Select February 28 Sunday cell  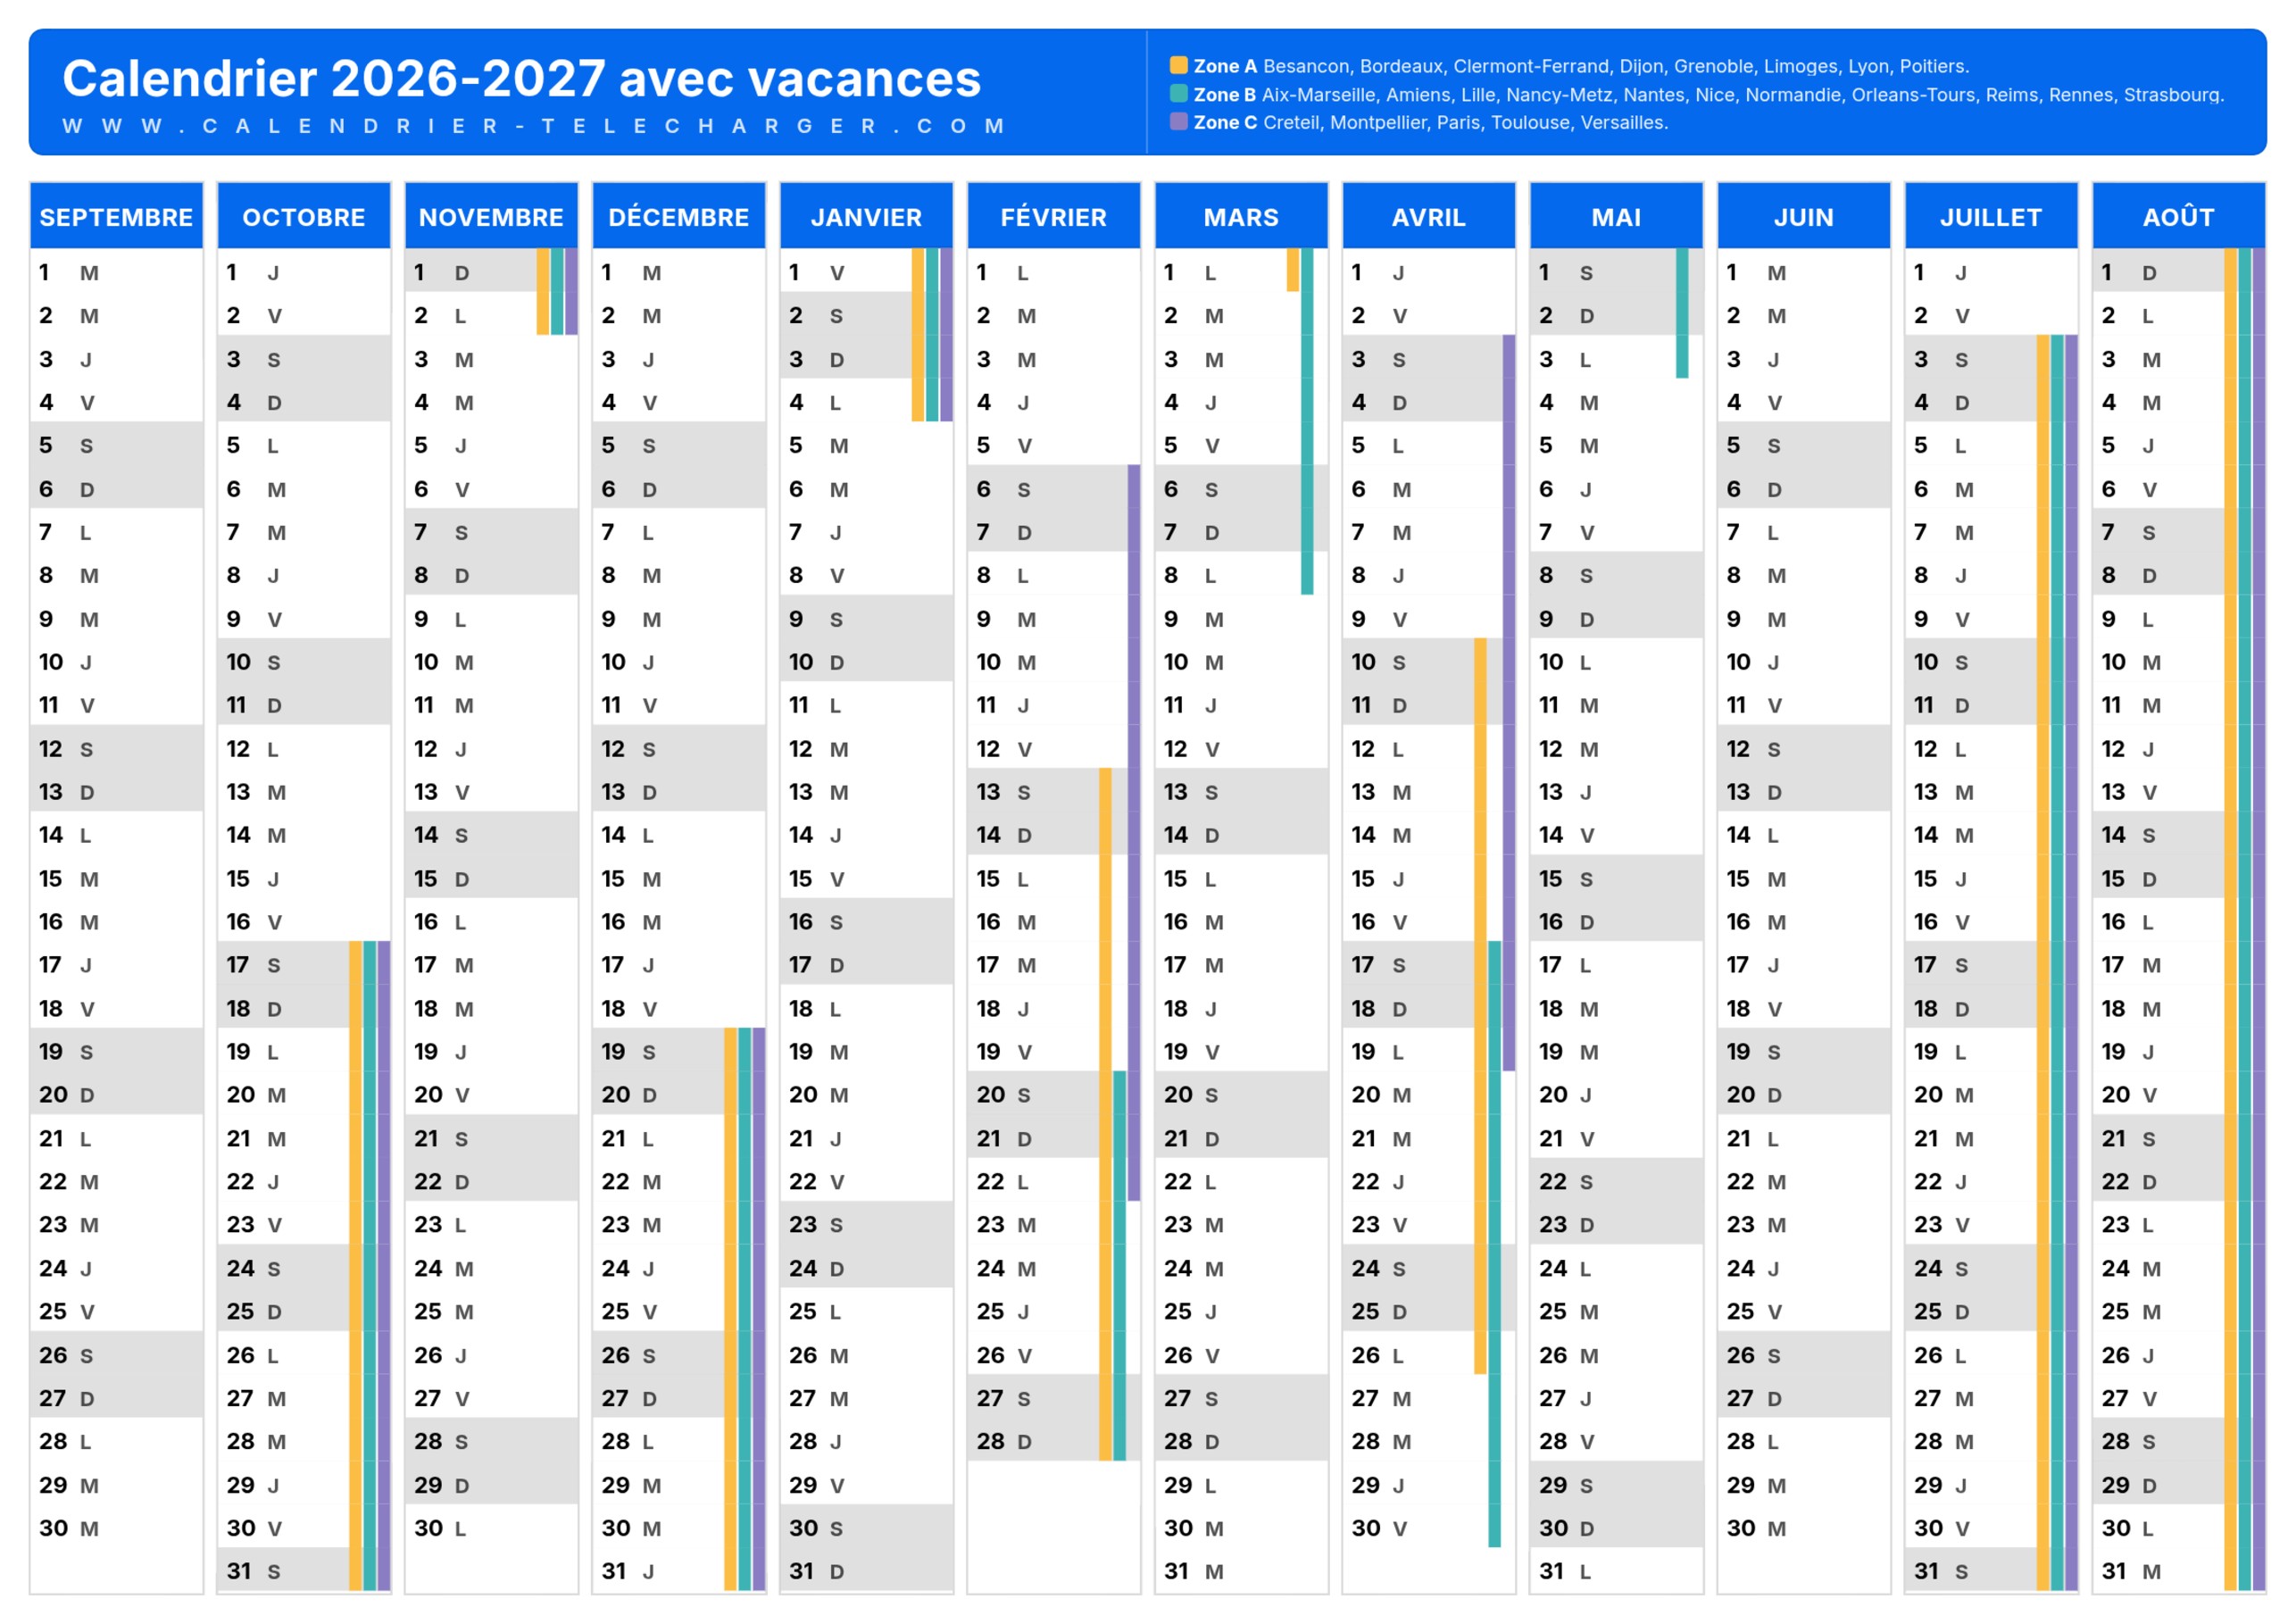(1054, 1441)
